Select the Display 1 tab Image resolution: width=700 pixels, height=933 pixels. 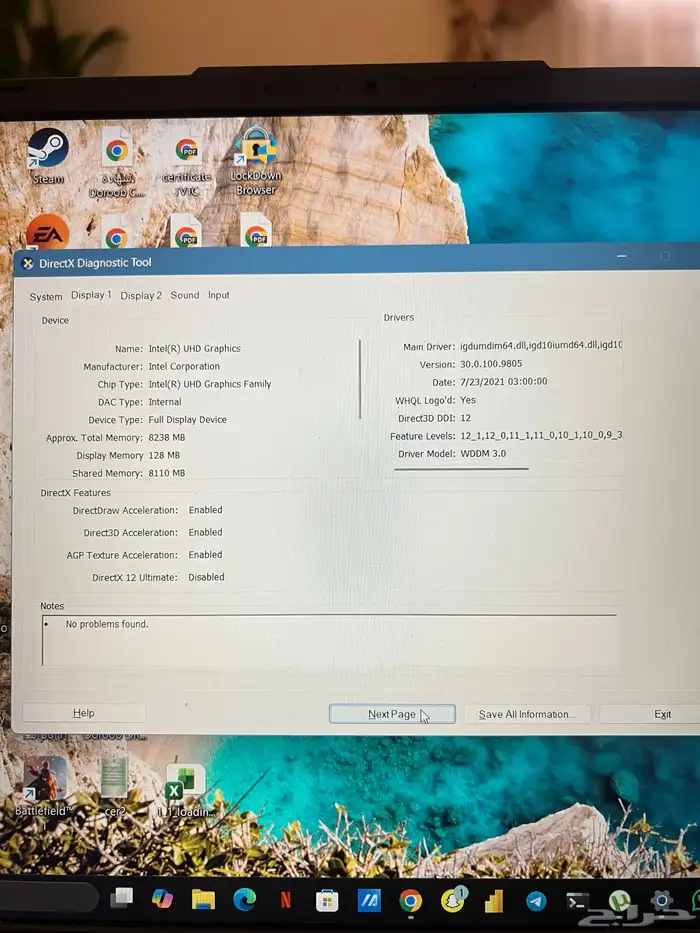(91, 295)
